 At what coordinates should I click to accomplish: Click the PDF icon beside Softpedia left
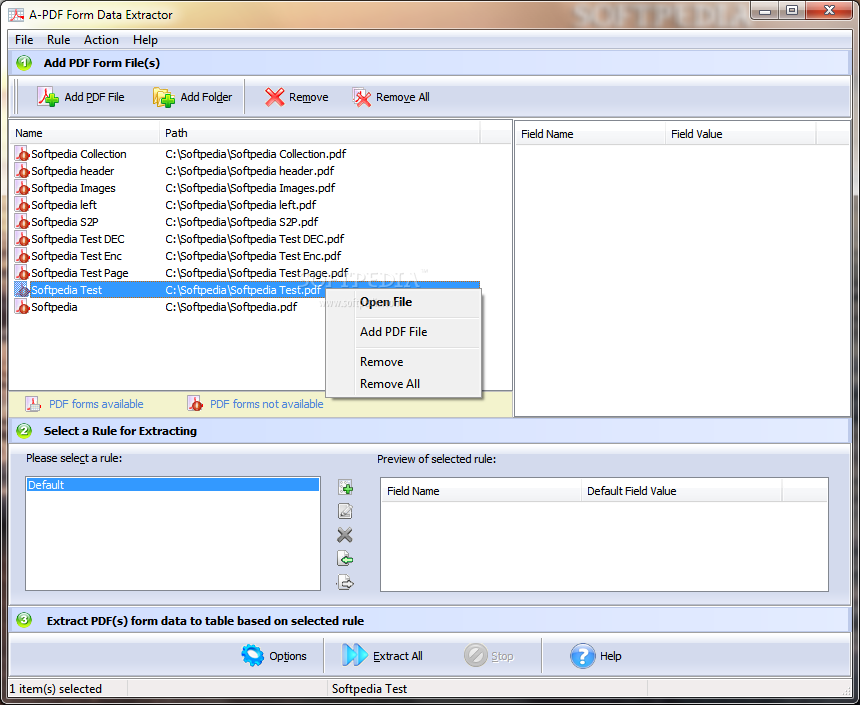[x=22, y=205]
